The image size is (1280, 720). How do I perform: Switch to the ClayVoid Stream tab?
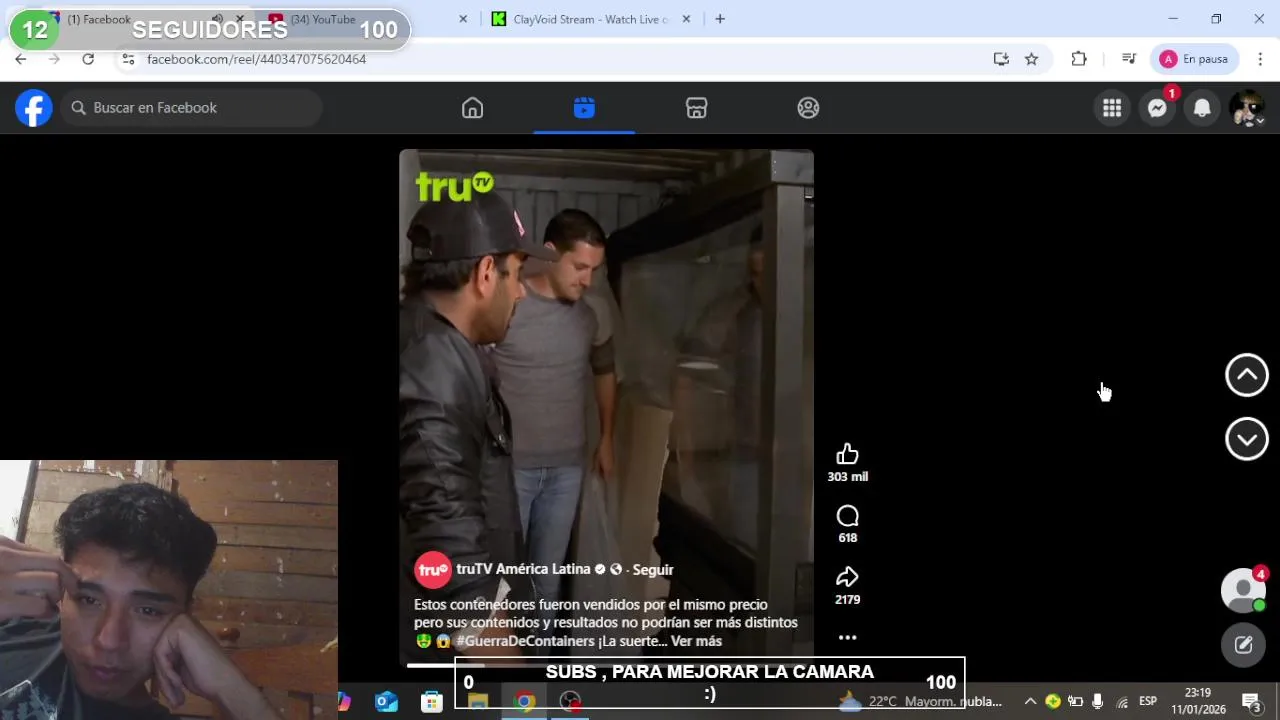click(590, 19)
